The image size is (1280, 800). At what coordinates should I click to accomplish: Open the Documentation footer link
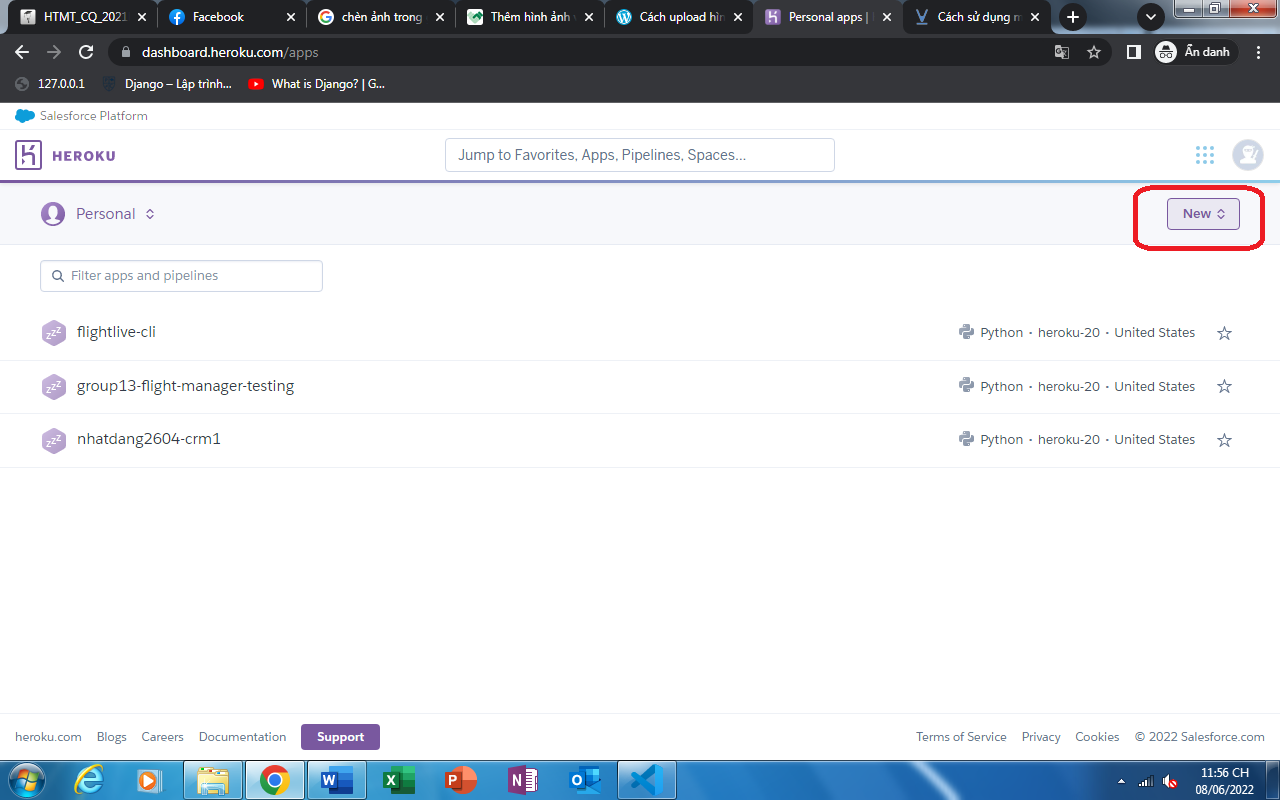242,737
